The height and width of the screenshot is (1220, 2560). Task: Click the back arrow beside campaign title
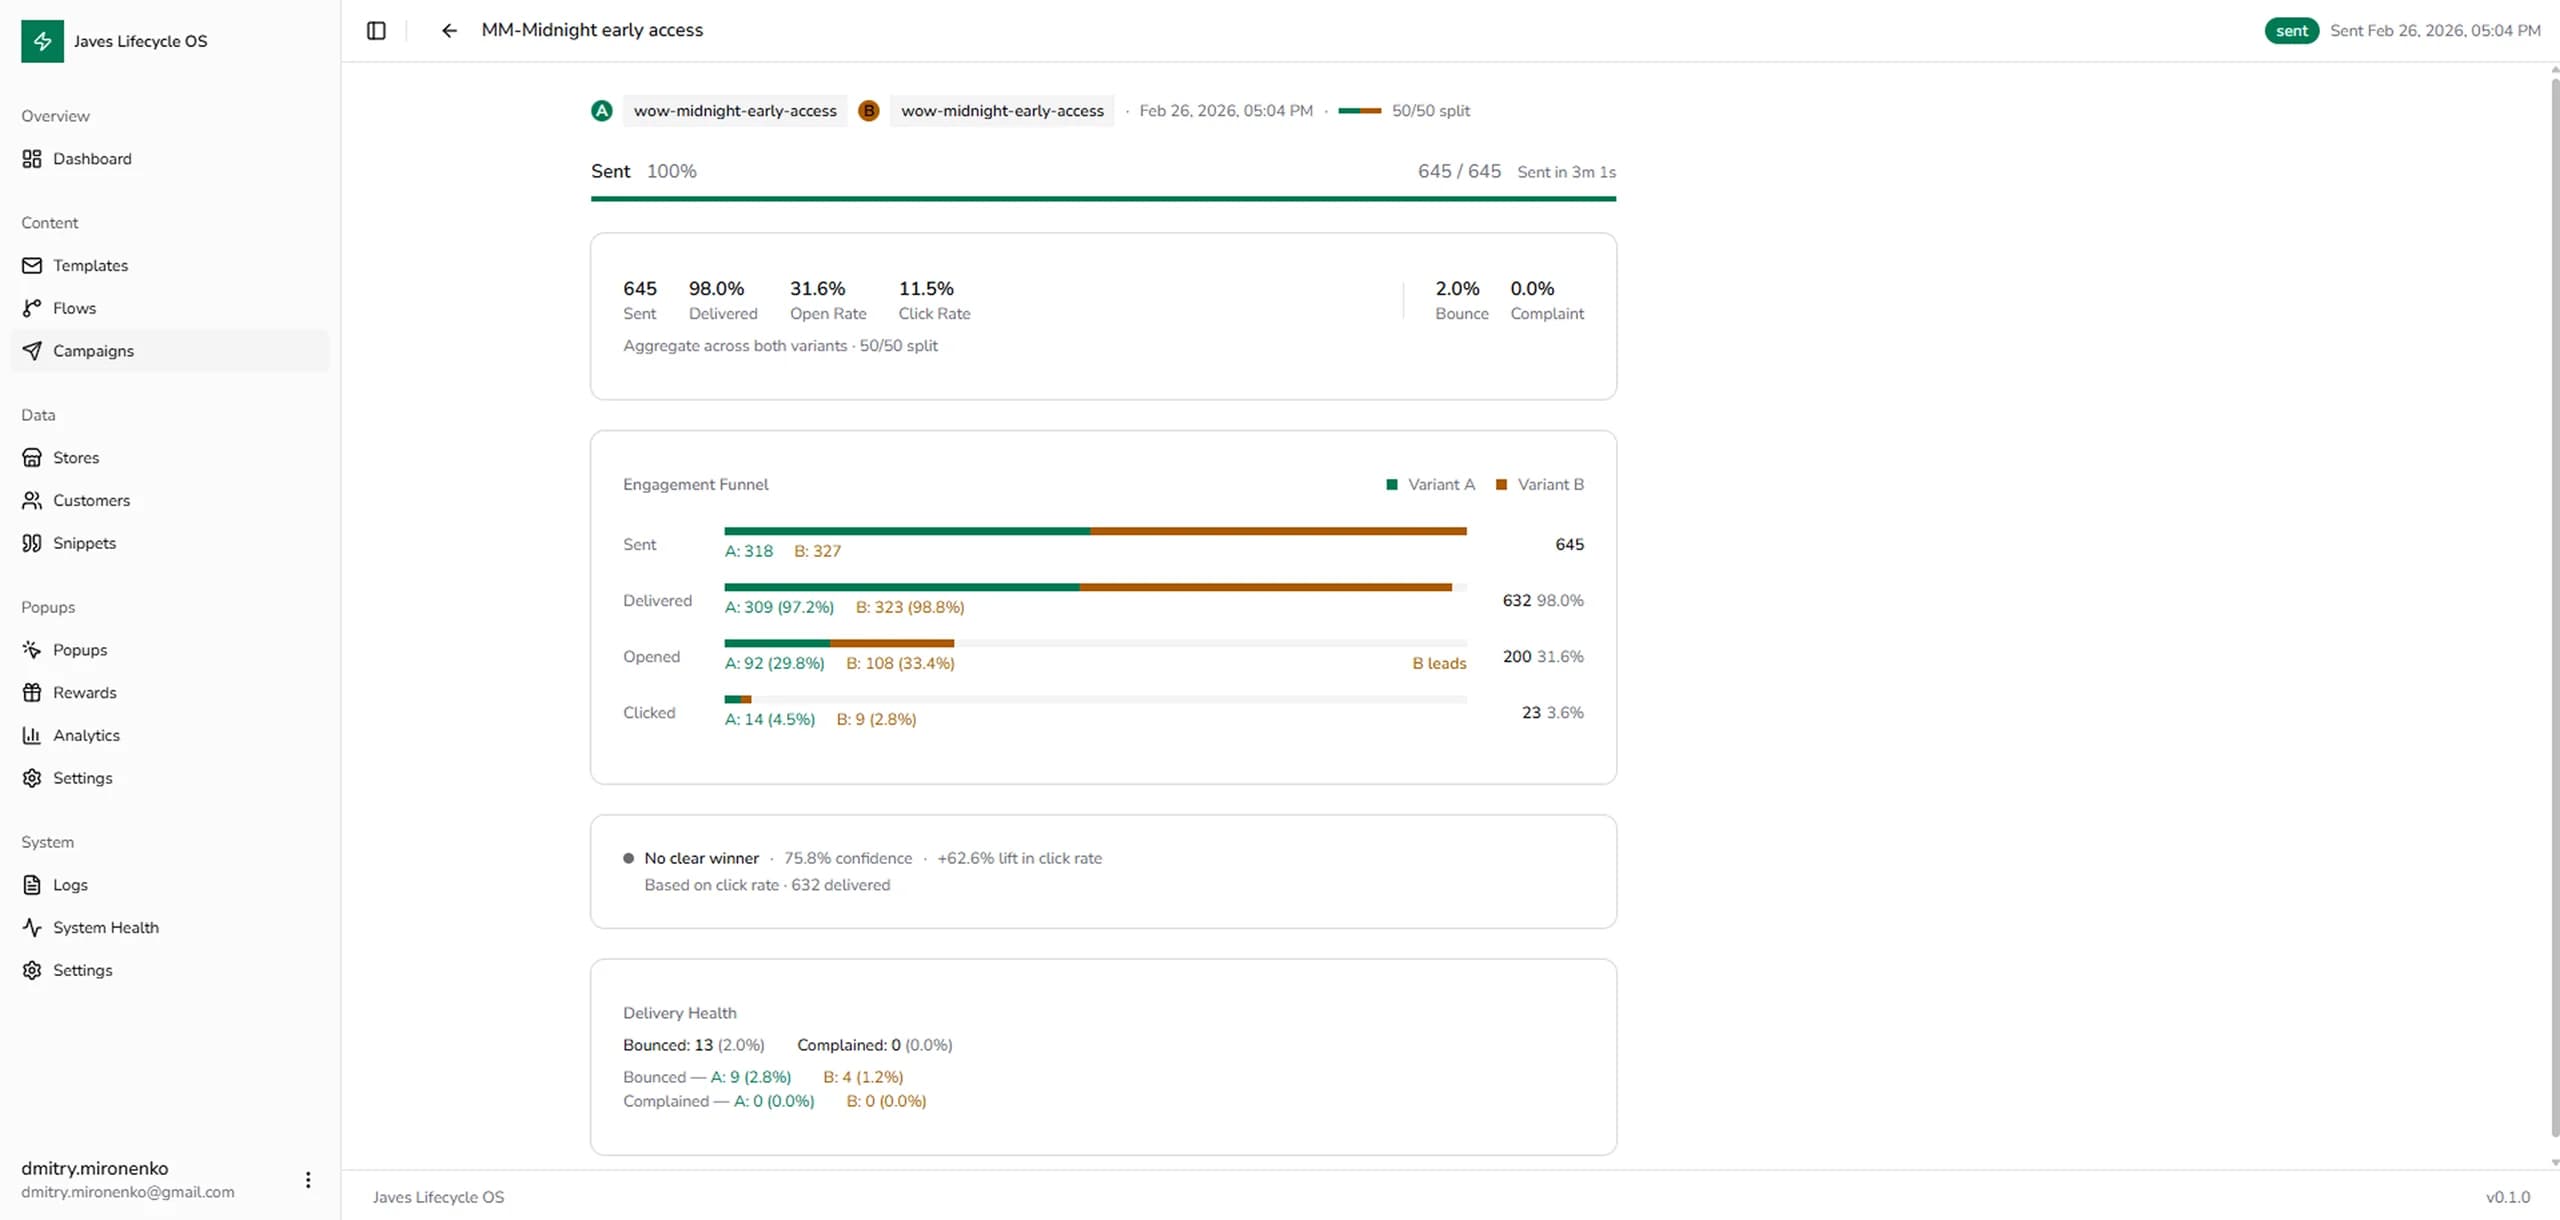pyautogui.click(x=449, y=30)
